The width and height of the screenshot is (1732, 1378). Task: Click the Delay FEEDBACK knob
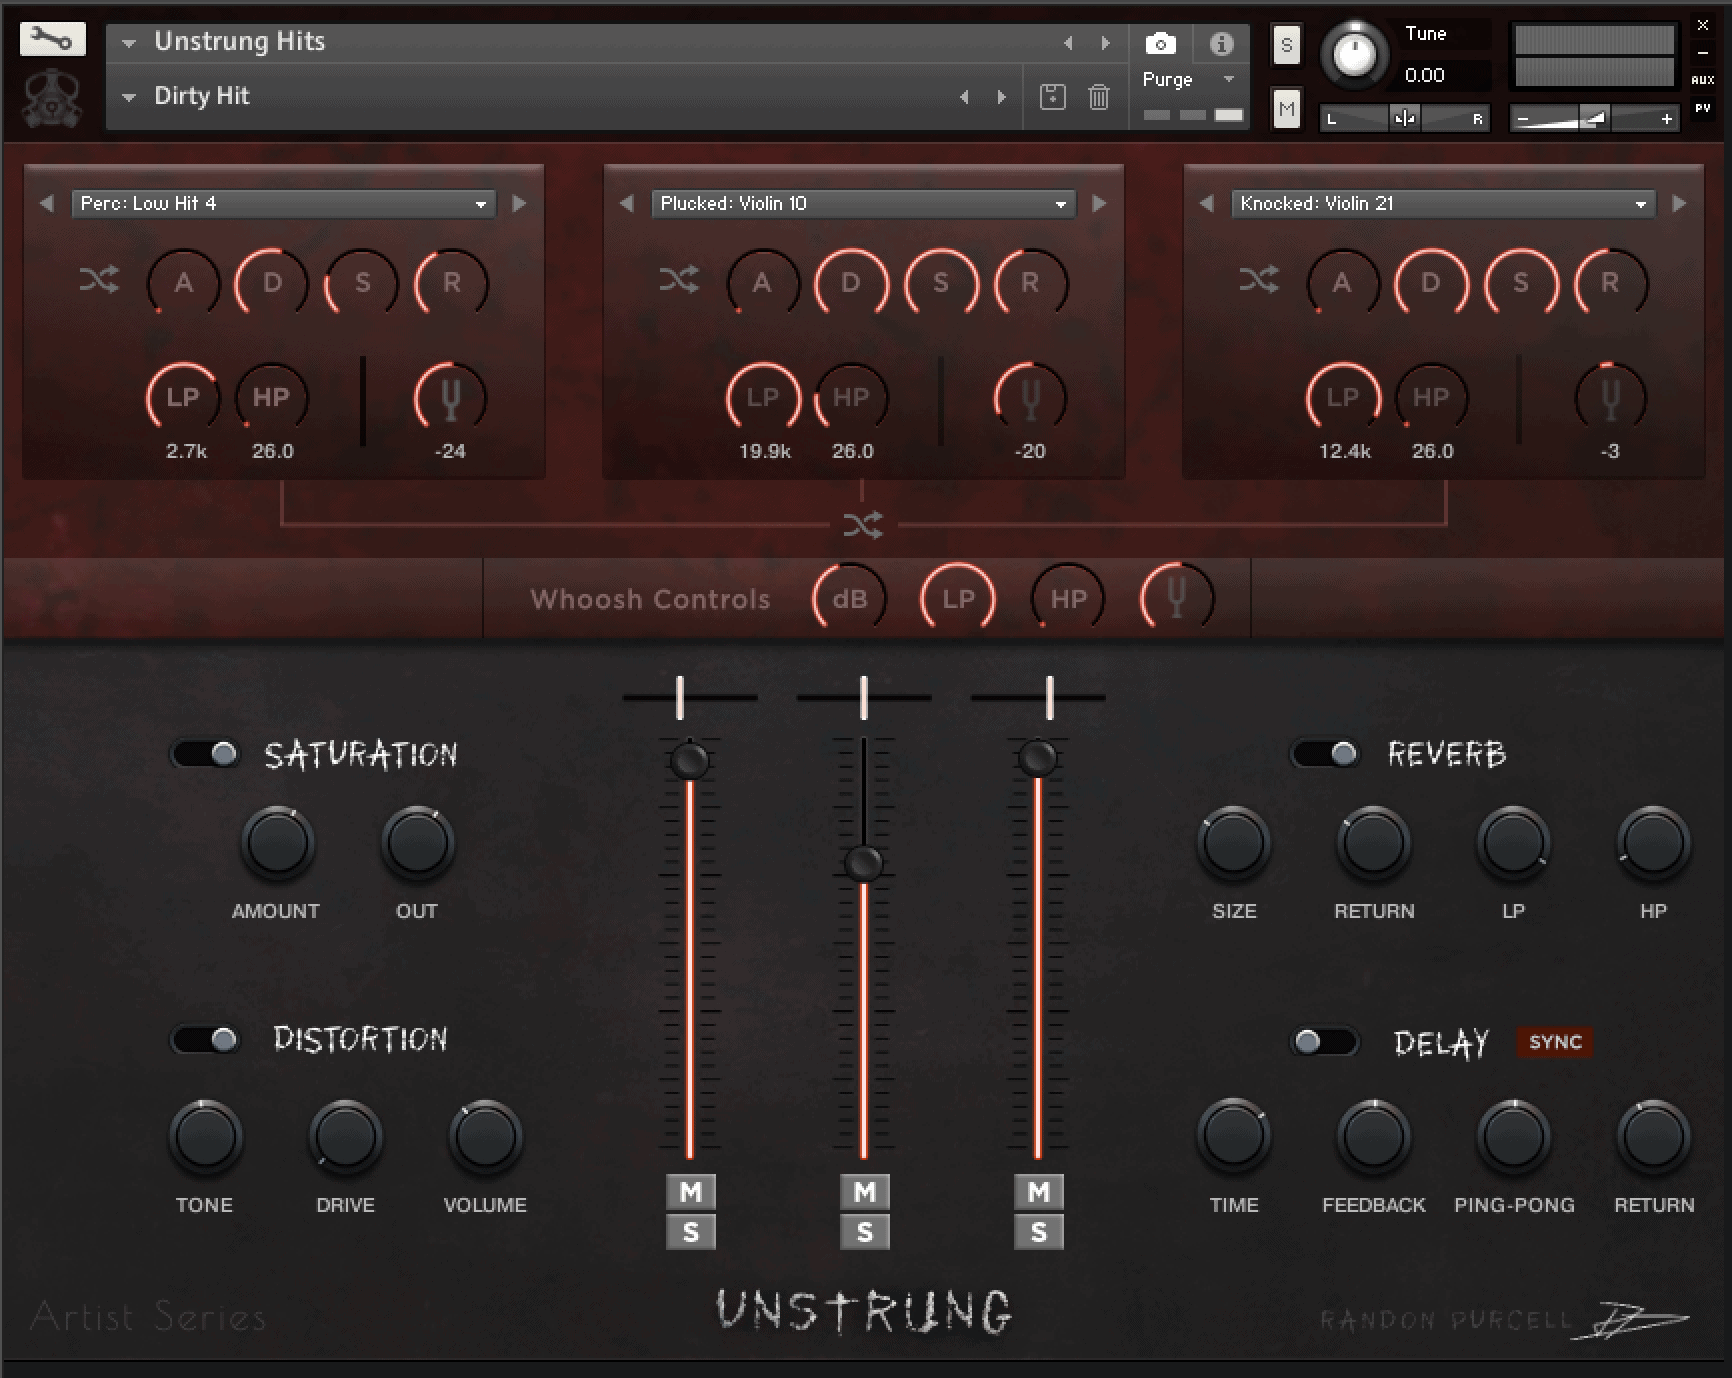[1374, 1137]
